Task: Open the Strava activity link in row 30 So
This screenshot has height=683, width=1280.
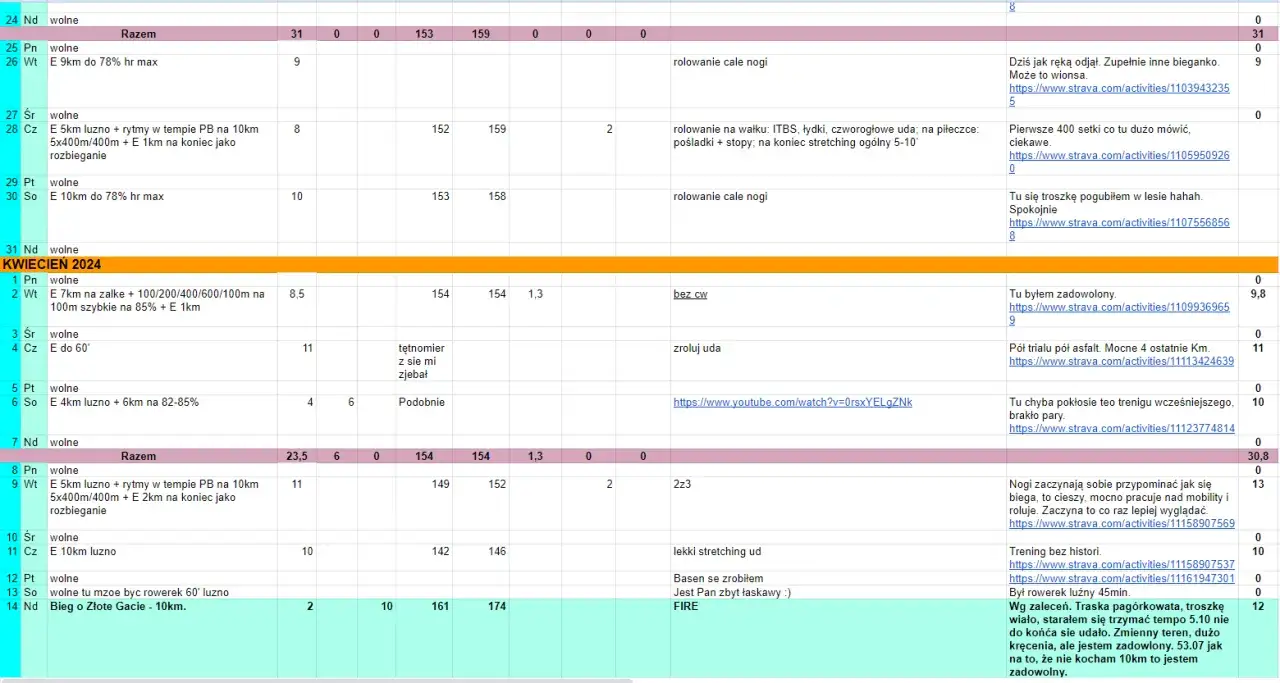Action: 1119,229
